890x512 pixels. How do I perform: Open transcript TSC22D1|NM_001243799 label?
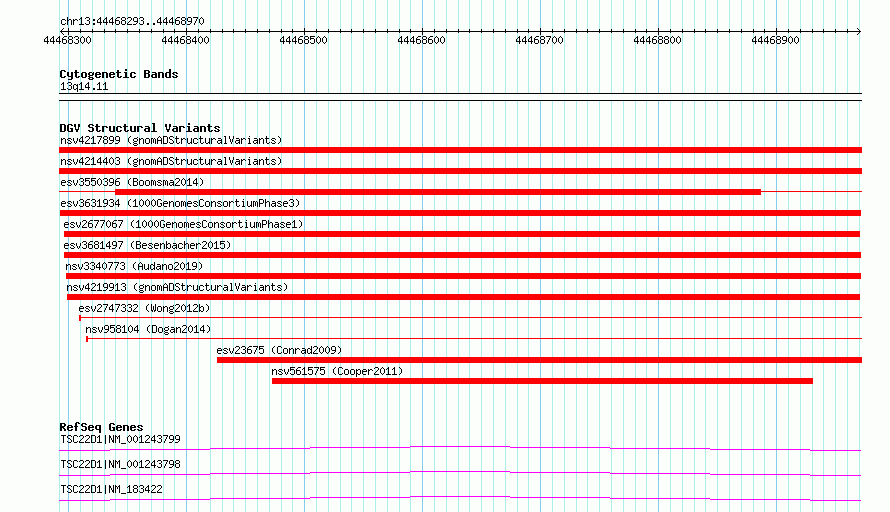(x=120, y=439)
